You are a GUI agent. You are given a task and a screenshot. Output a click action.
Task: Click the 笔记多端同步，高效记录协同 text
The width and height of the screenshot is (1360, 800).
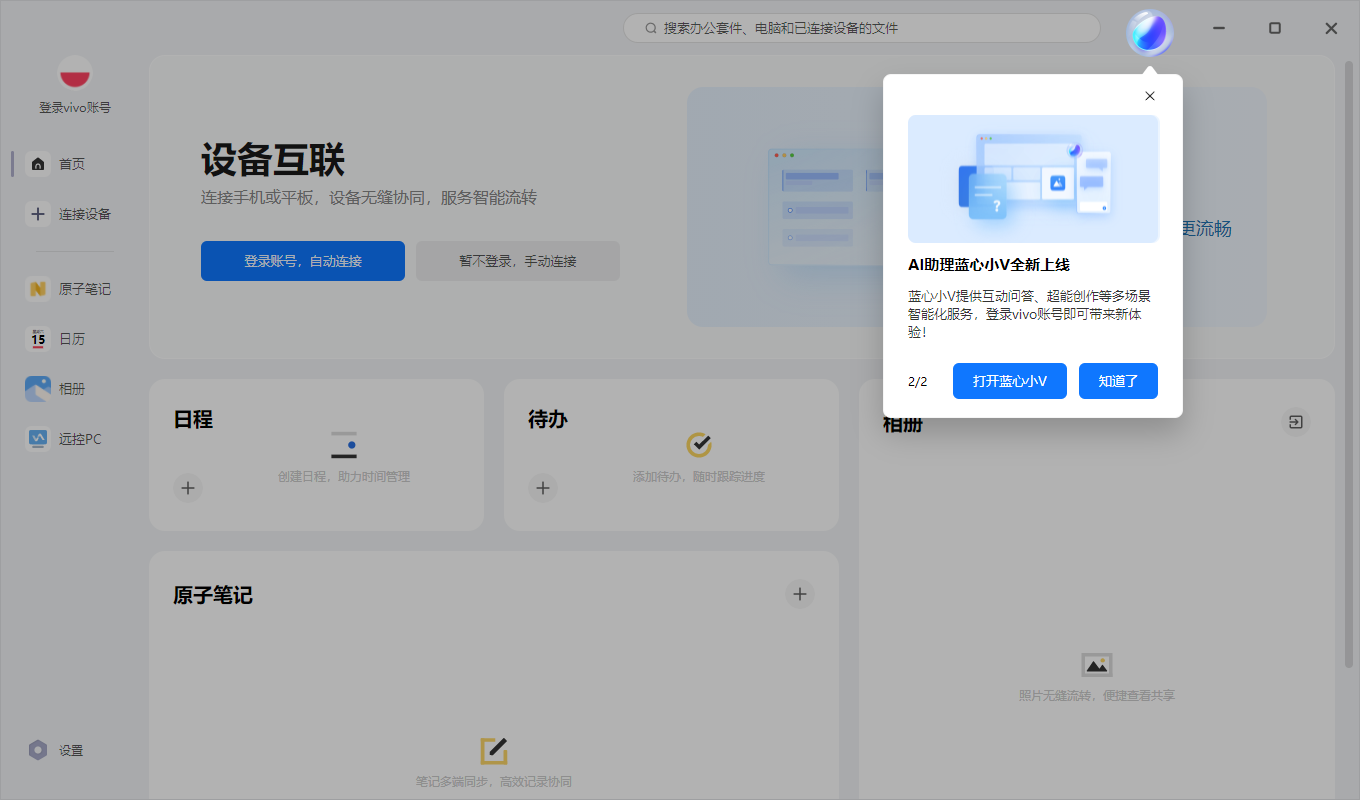494,782
